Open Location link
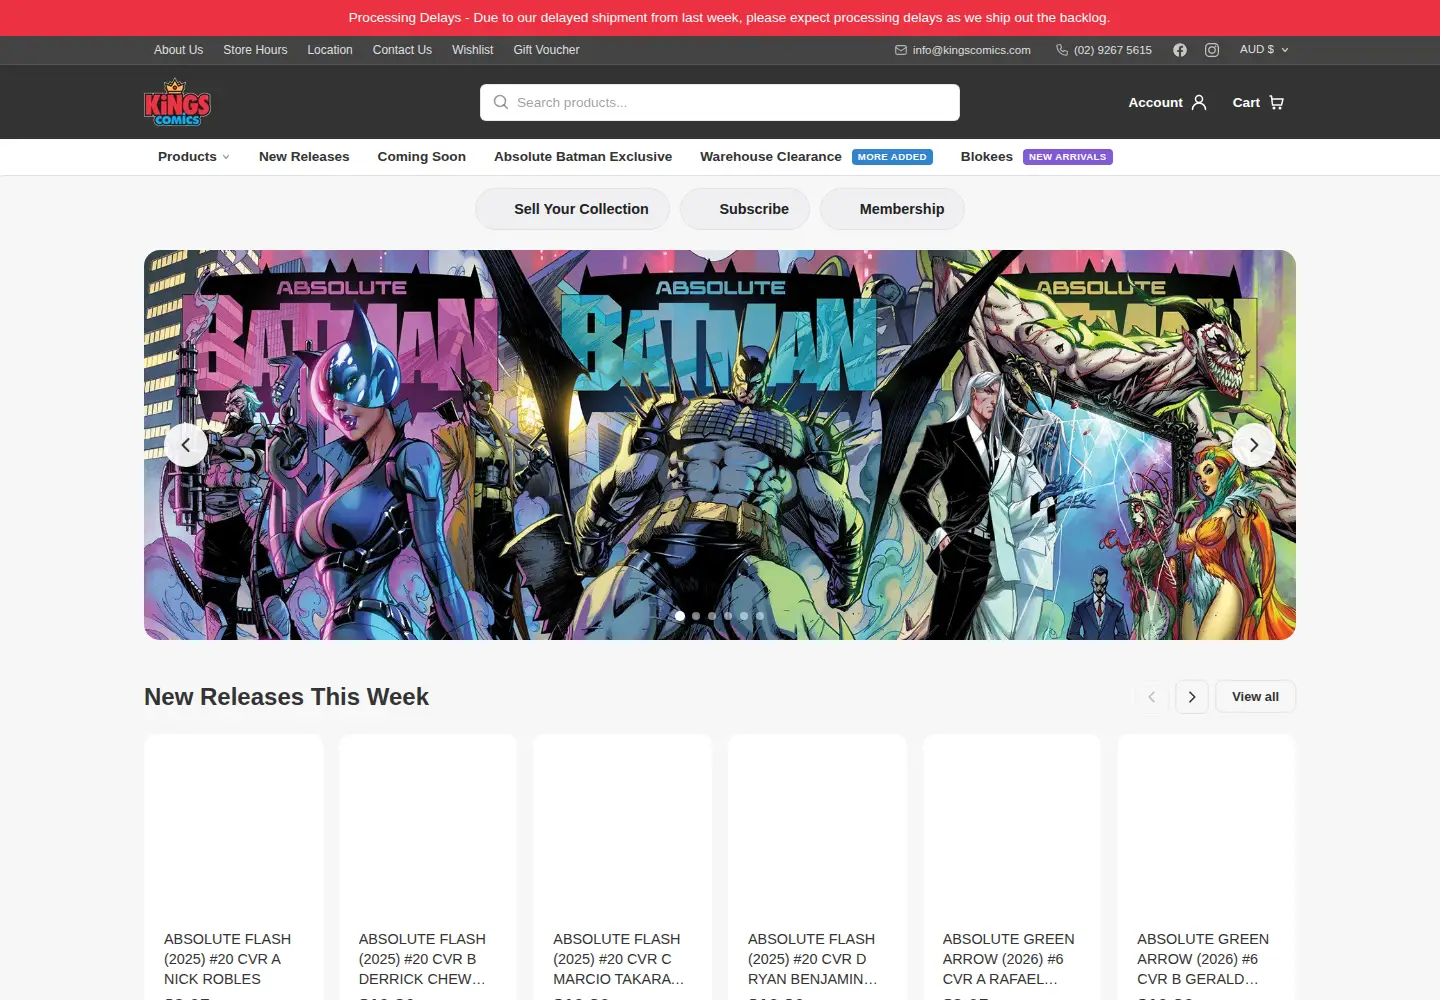The width and height of the screenshot is (1440, 1000). (x=330, y=50)
